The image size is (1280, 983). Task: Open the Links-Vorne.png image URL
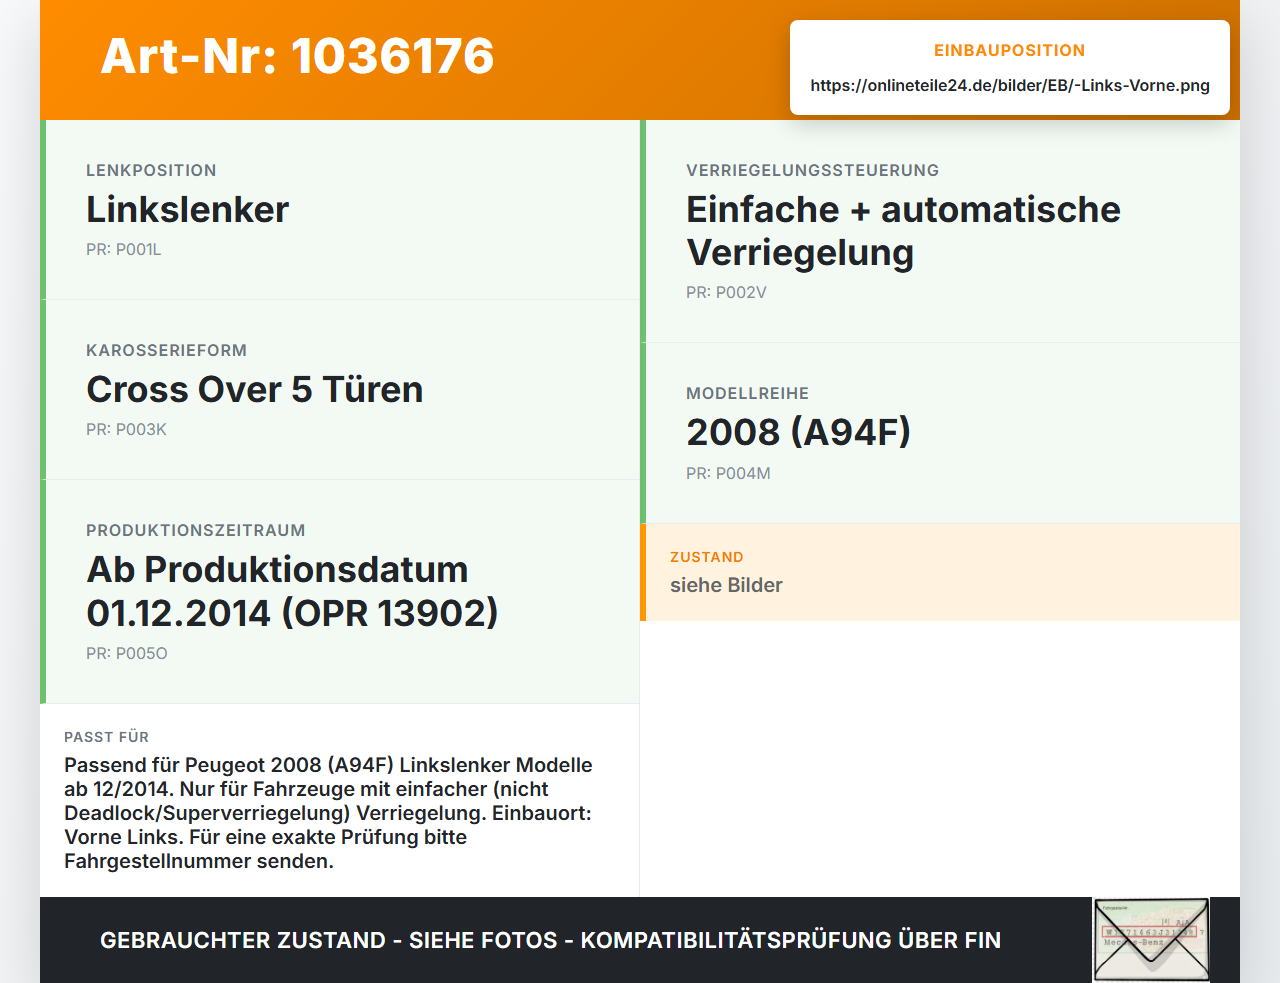(x=1010, y=86)
